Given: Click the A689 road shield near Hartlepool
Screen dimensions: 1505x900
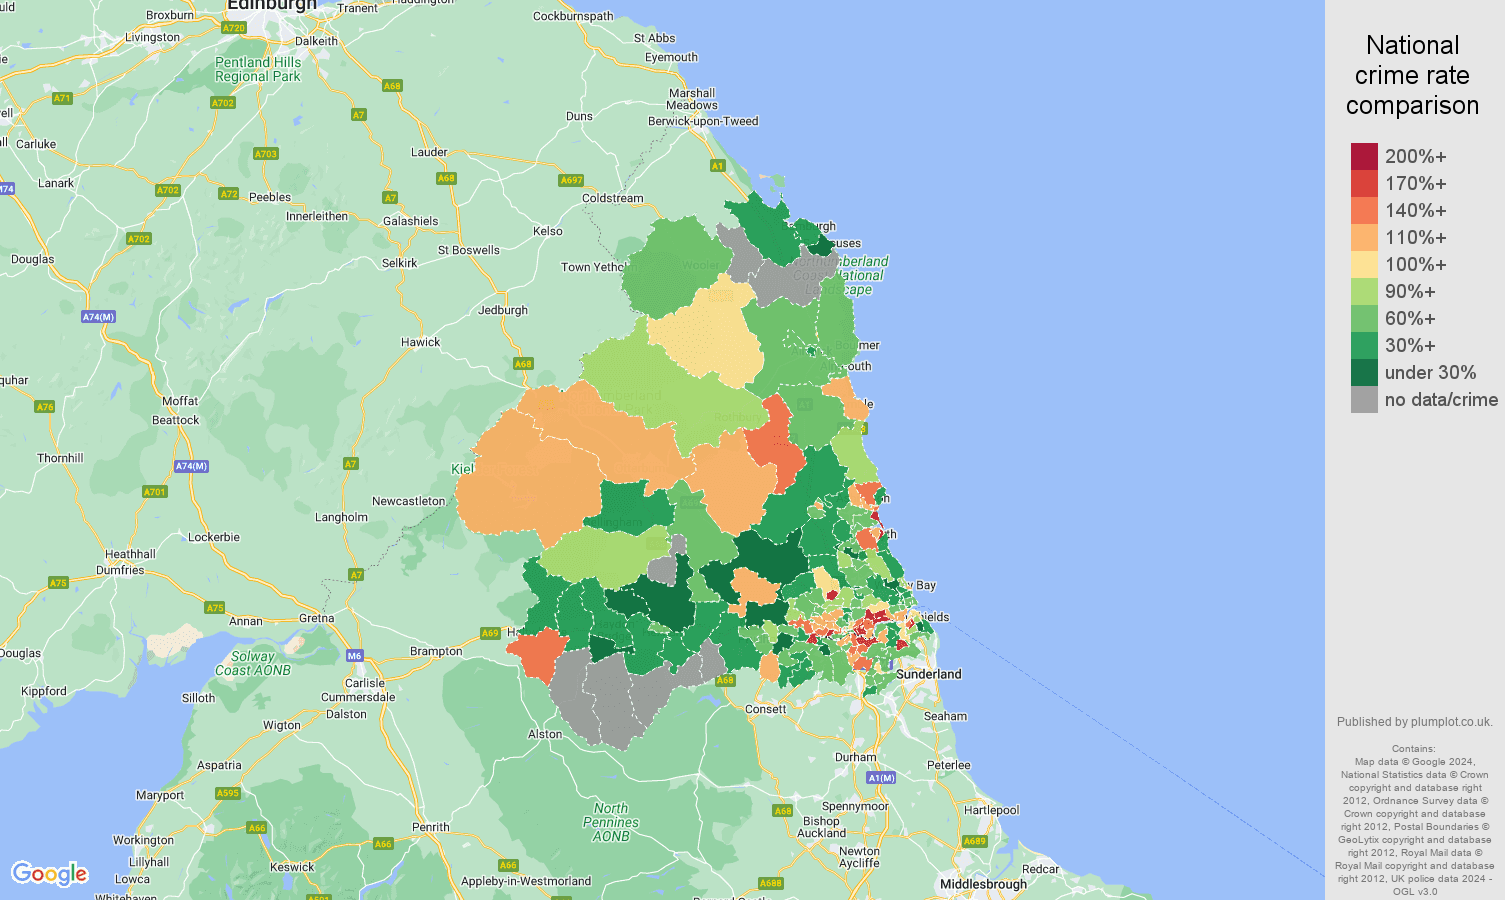Looking at the screenshot, I should 975,841.
